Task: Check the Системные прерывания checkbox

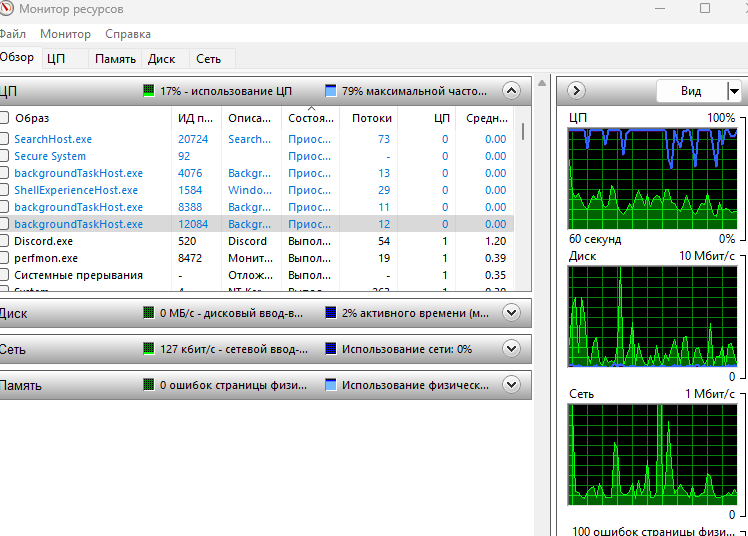Action: (4, 275)
